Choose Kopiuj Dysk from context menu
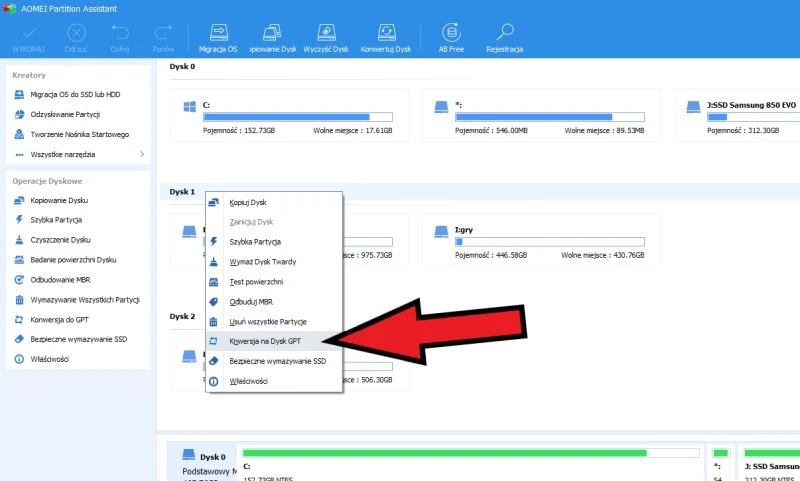Viewport: 800px width, 481px height. click(247, 202)
